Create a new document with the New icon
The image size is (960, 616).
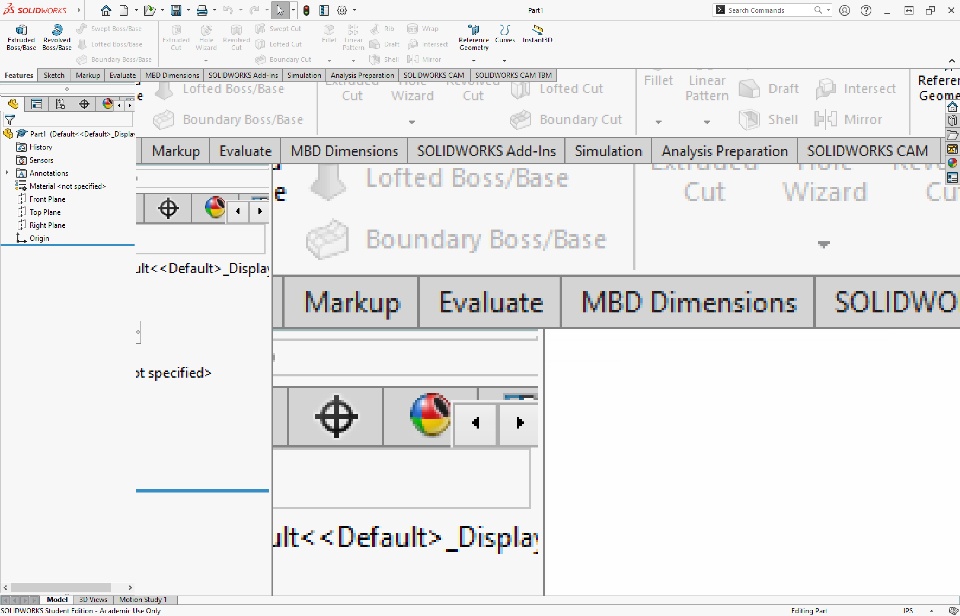(124, 10)
